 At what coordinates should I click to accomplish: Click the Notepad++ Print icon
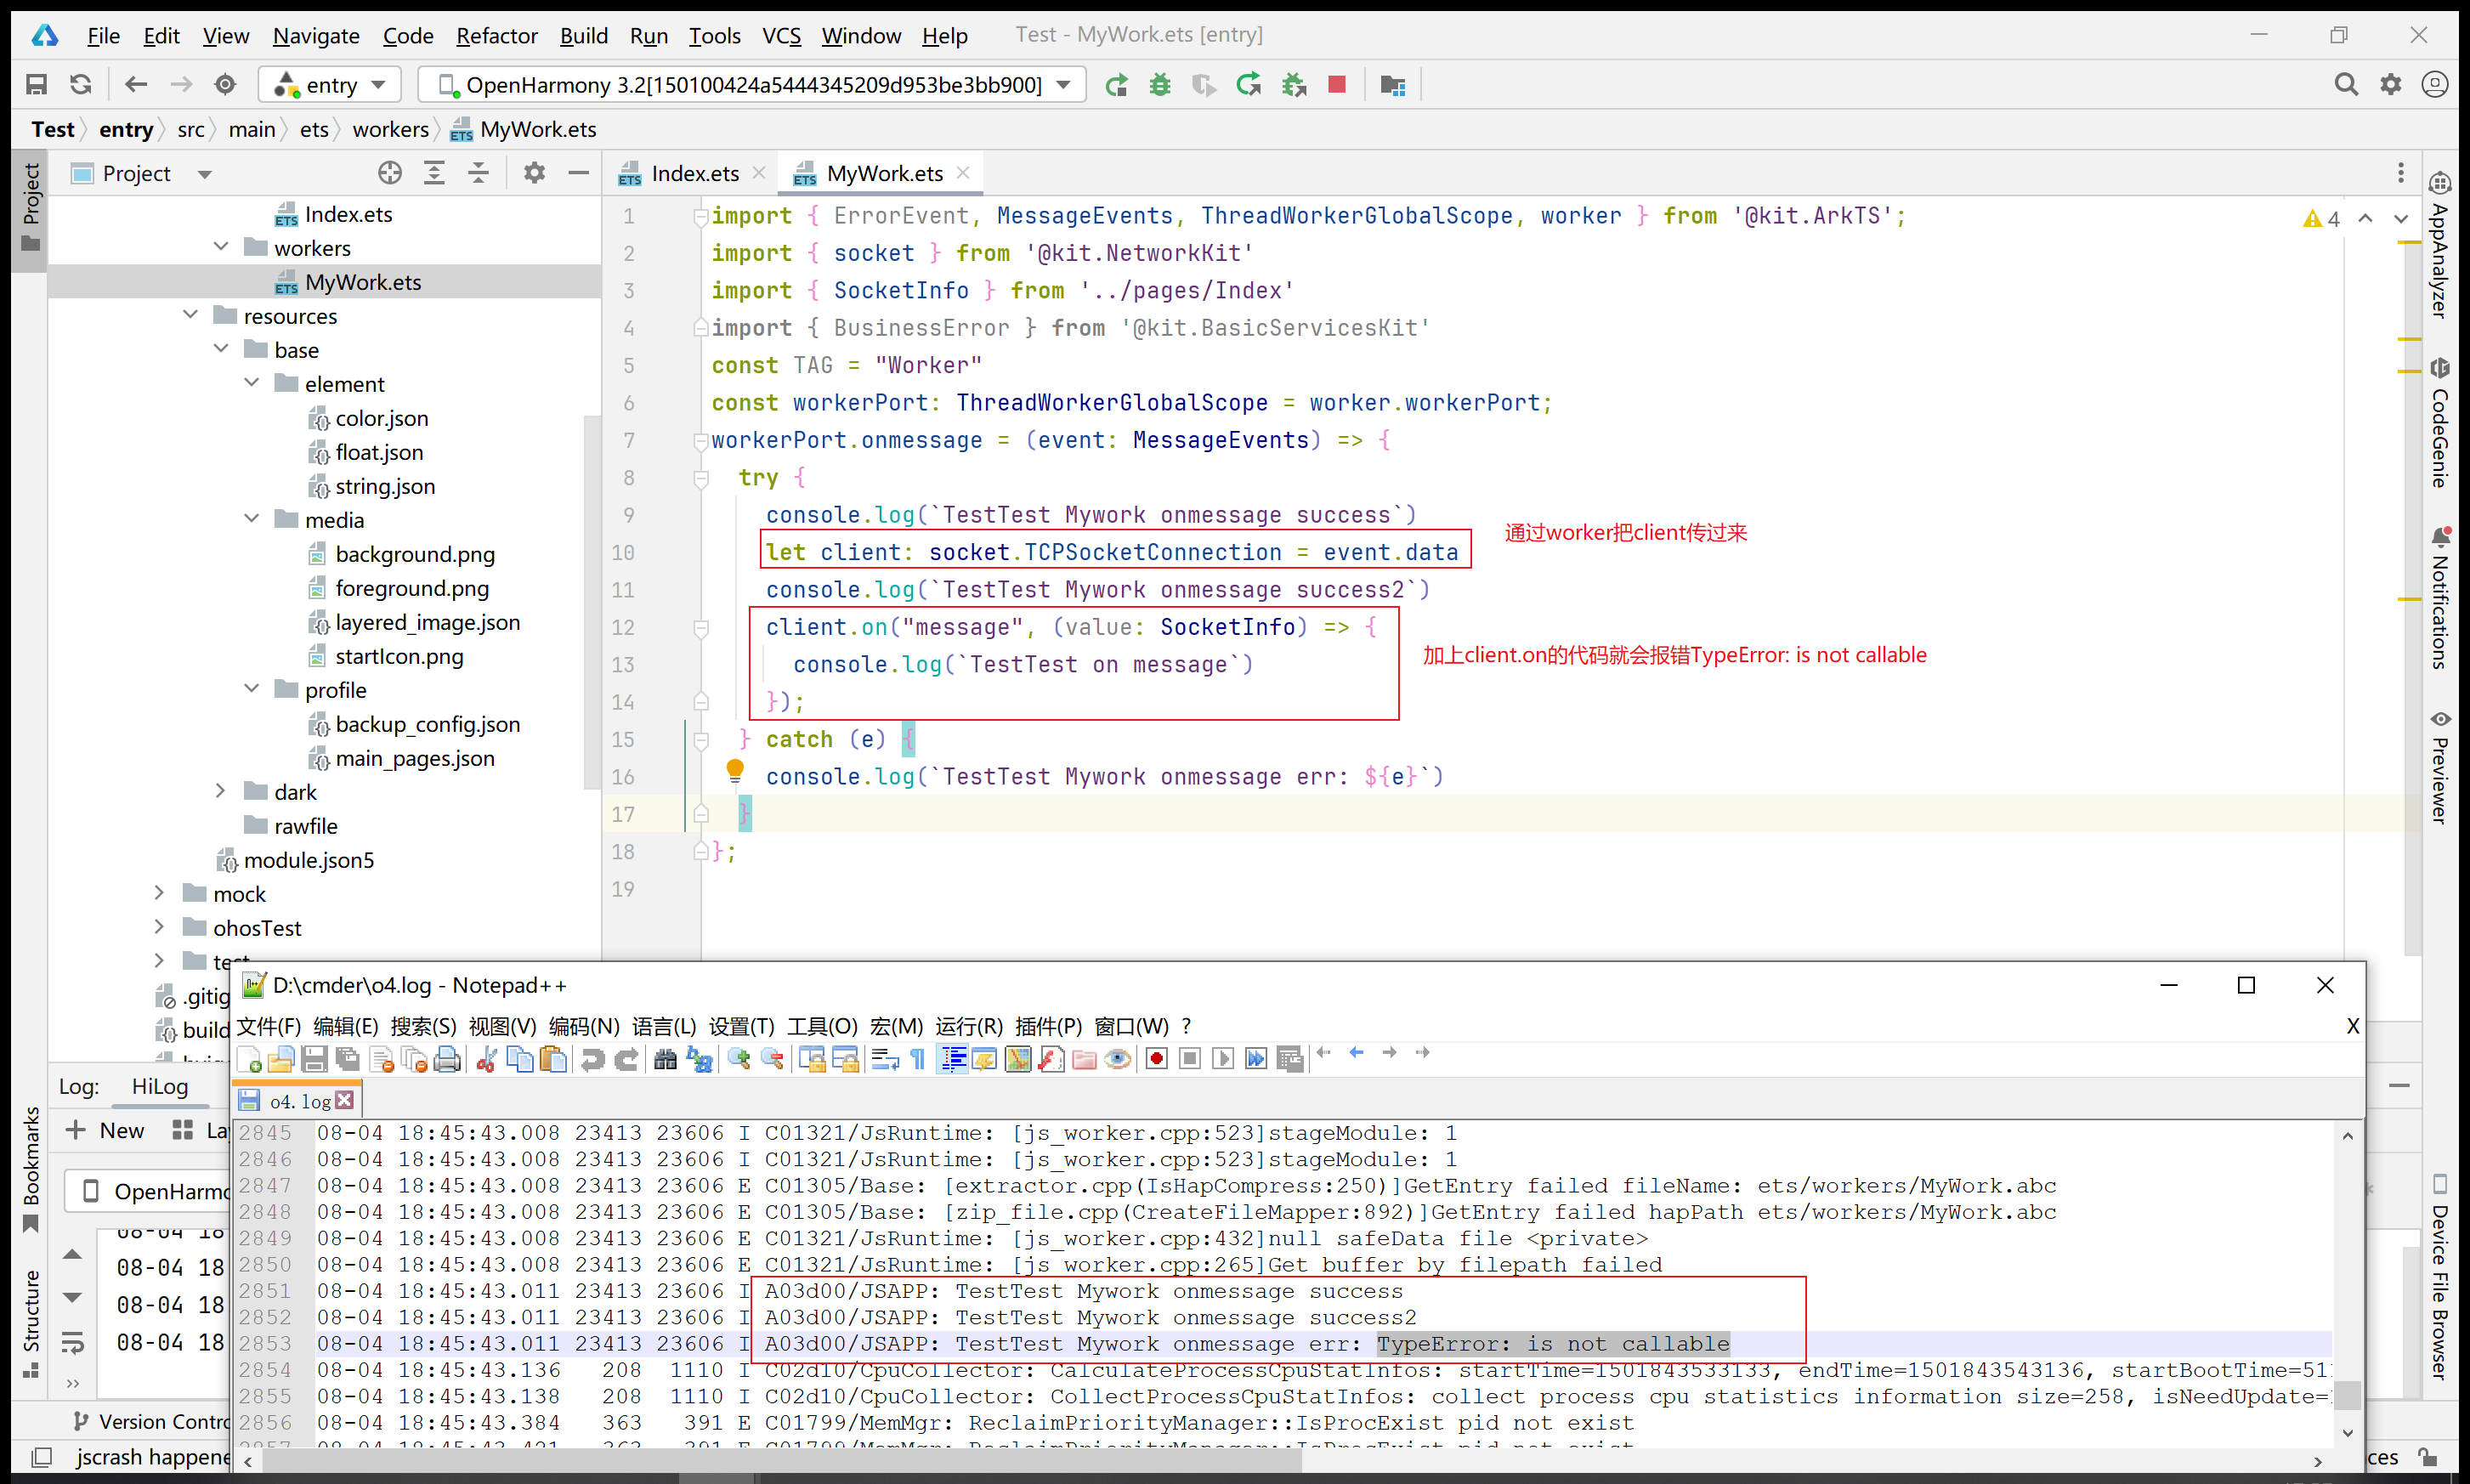tap(448, 1059)
